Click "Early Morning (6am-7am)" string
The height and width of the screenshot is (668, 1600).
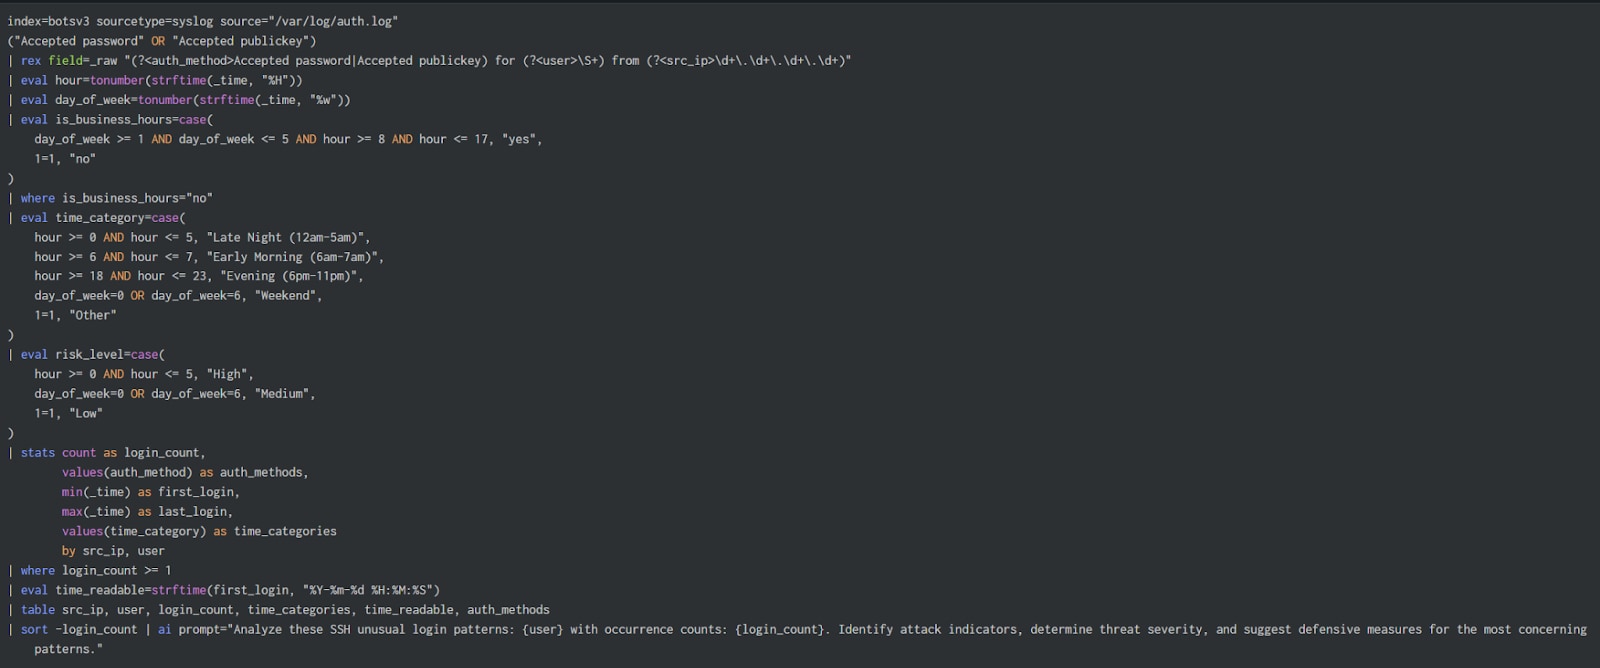point(295,257)
